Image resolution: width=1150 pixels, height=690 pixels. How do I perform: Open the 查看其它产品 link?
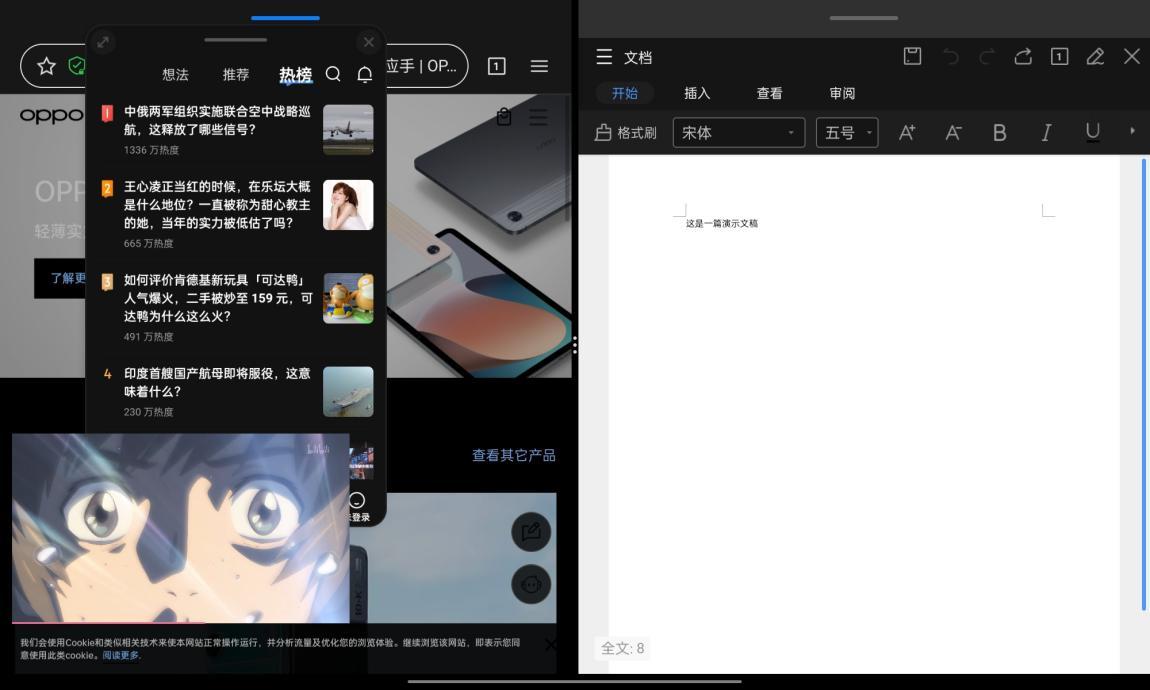tap(513, 455)
